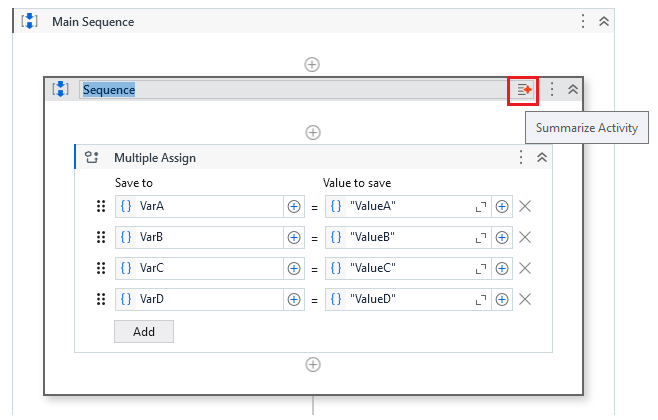This screenshot has height=420, width=658.
Task: Click the plus button beside VarC
Action: click(x=294, y=269)
